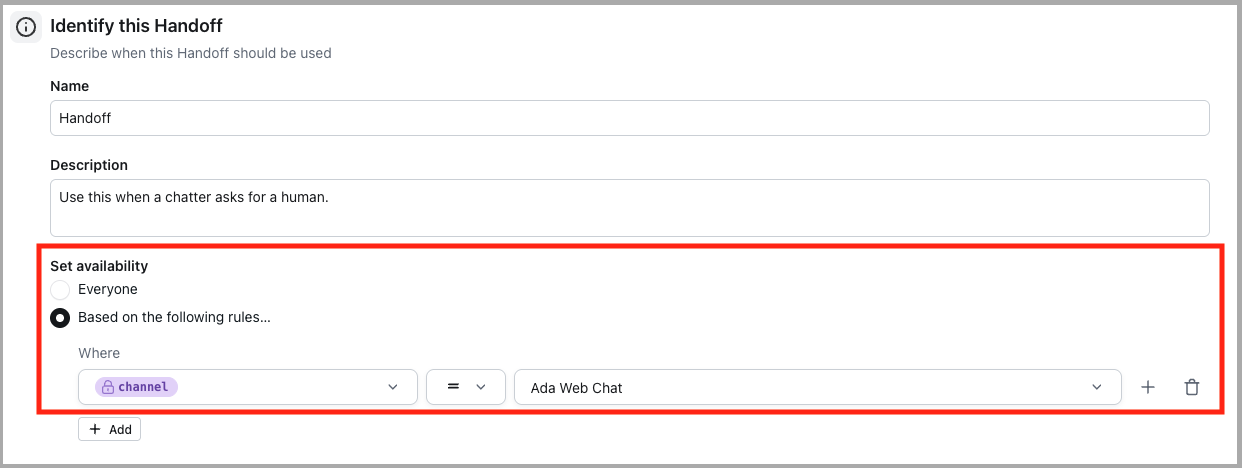
Task: Click the plus icon next to Ada Web Chat
Action: (x=1148, y=387)
